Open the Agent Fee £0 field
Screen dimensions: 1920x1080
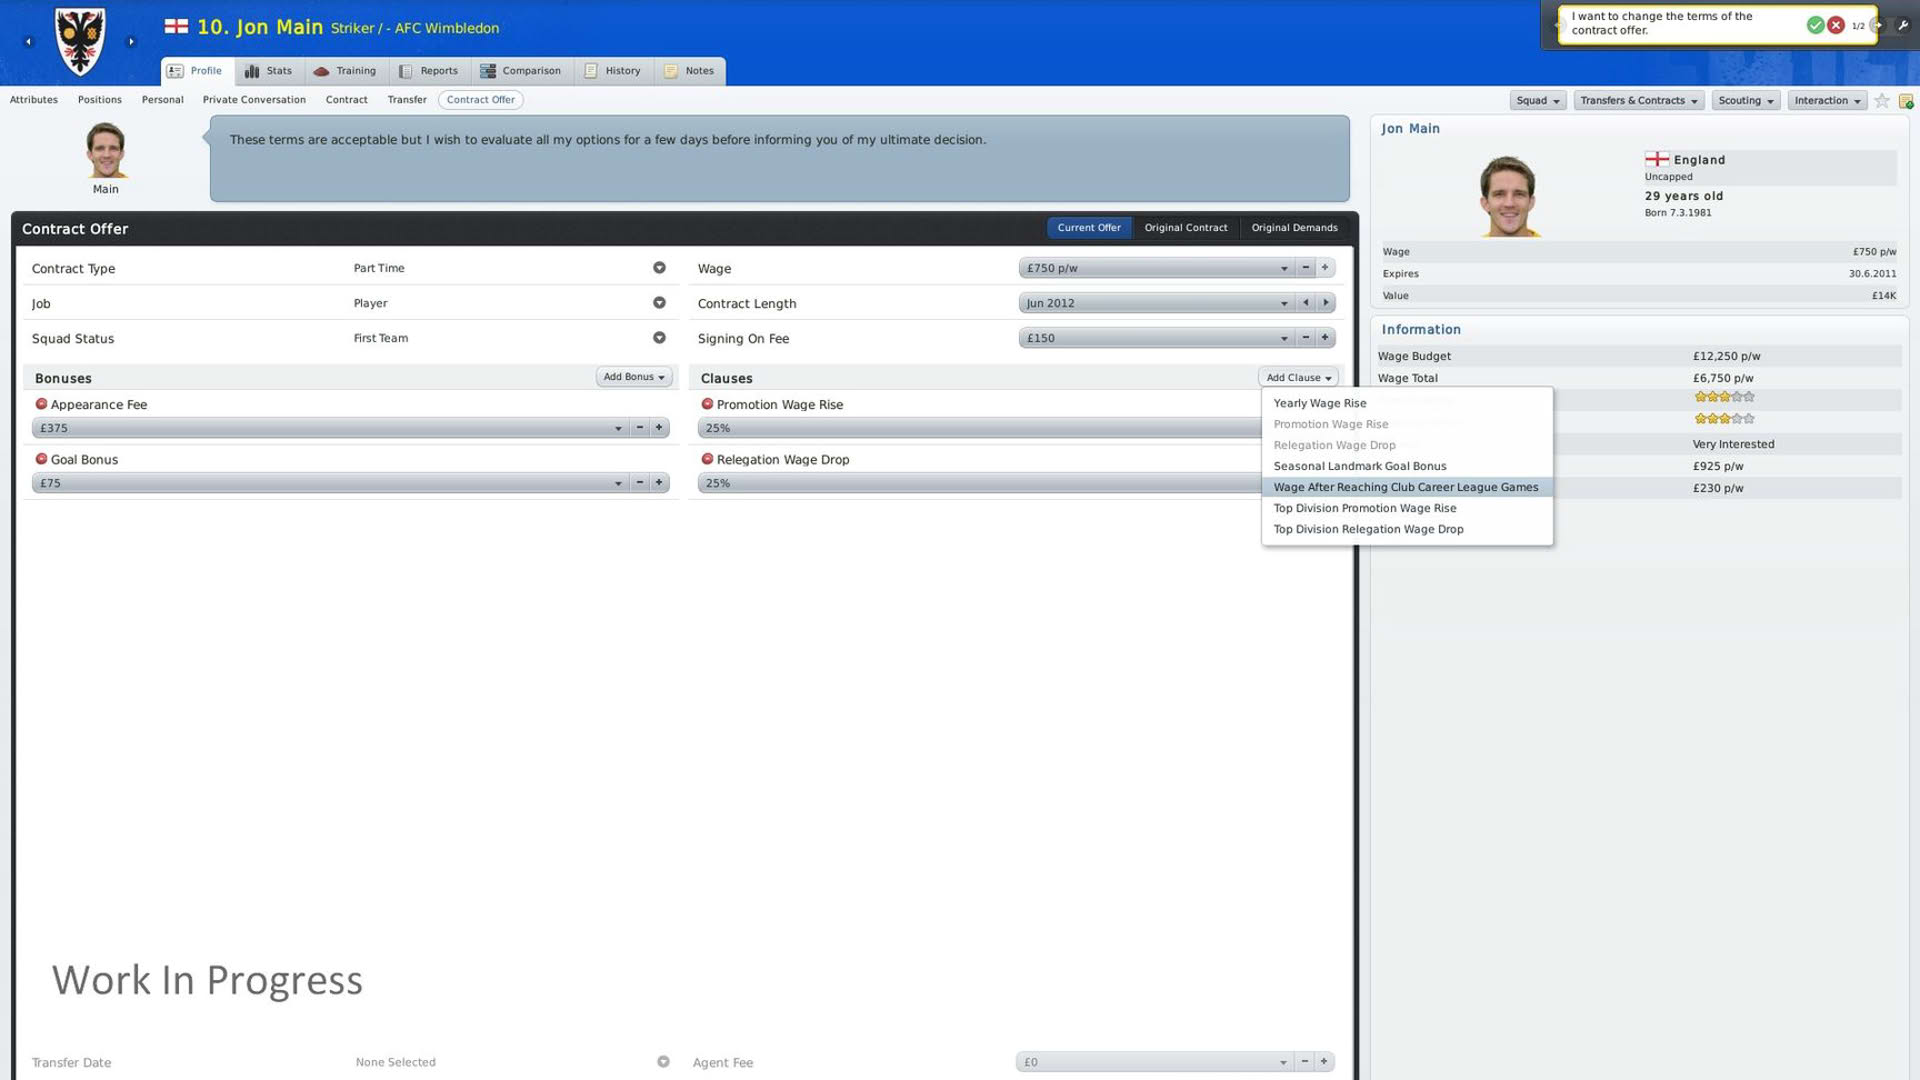[1155, 1062]
